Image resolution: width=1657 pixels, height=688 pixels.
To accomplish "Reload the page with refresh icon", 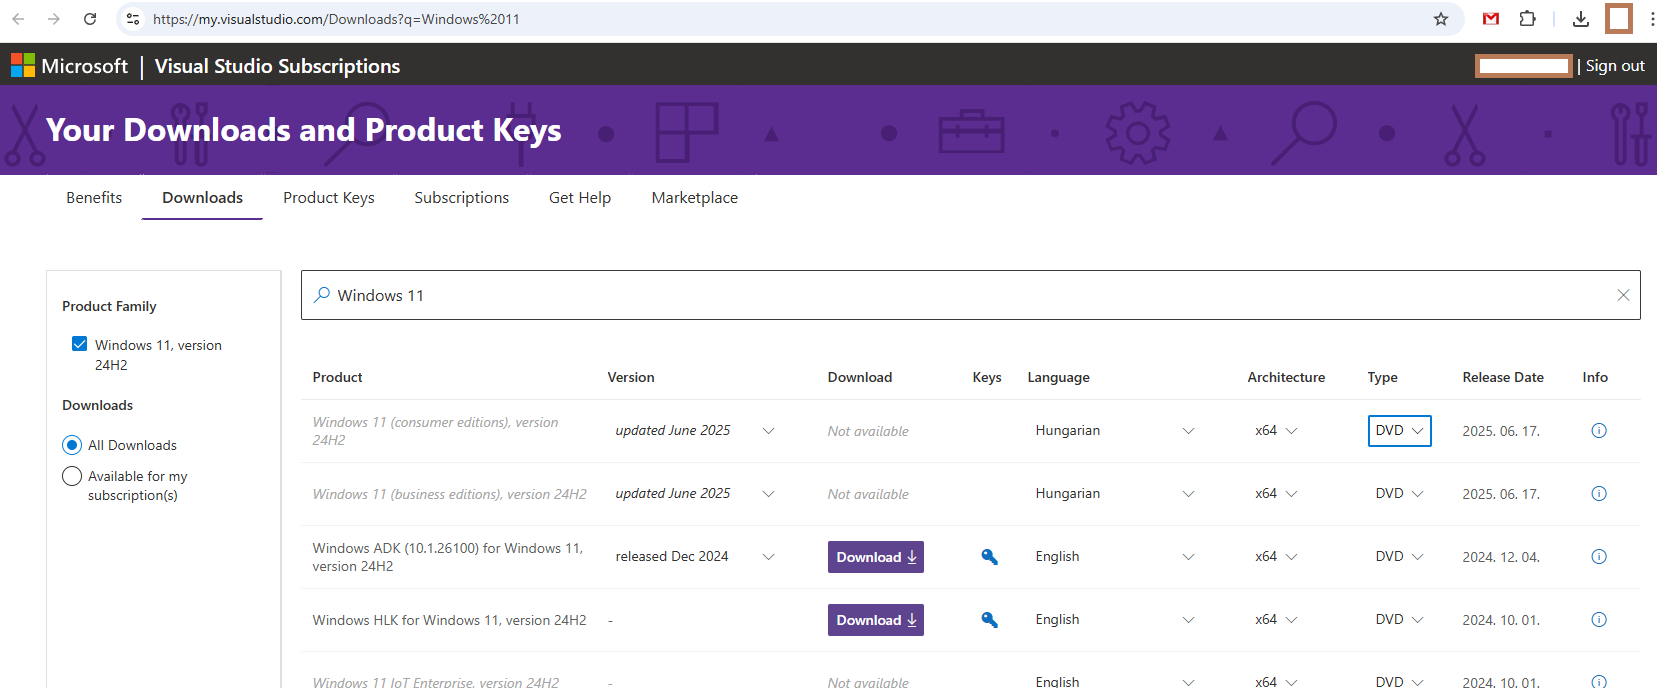I will (x=90, y=19).
